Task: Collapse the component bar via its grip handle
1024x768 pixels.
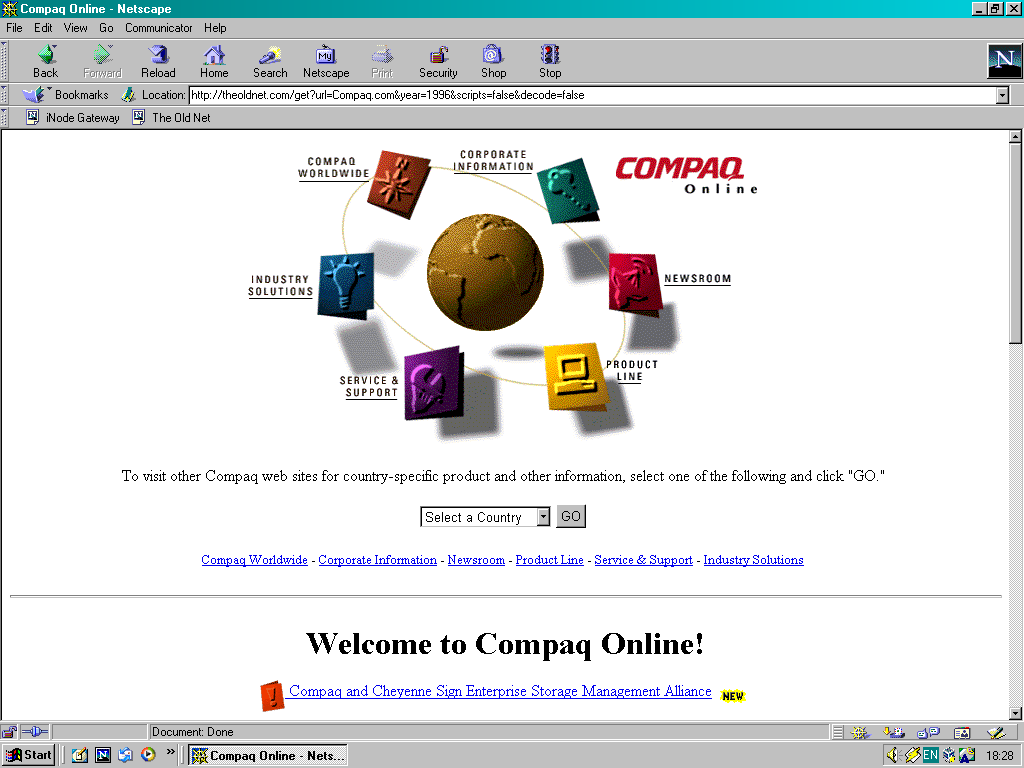Action: pos(837,733)
